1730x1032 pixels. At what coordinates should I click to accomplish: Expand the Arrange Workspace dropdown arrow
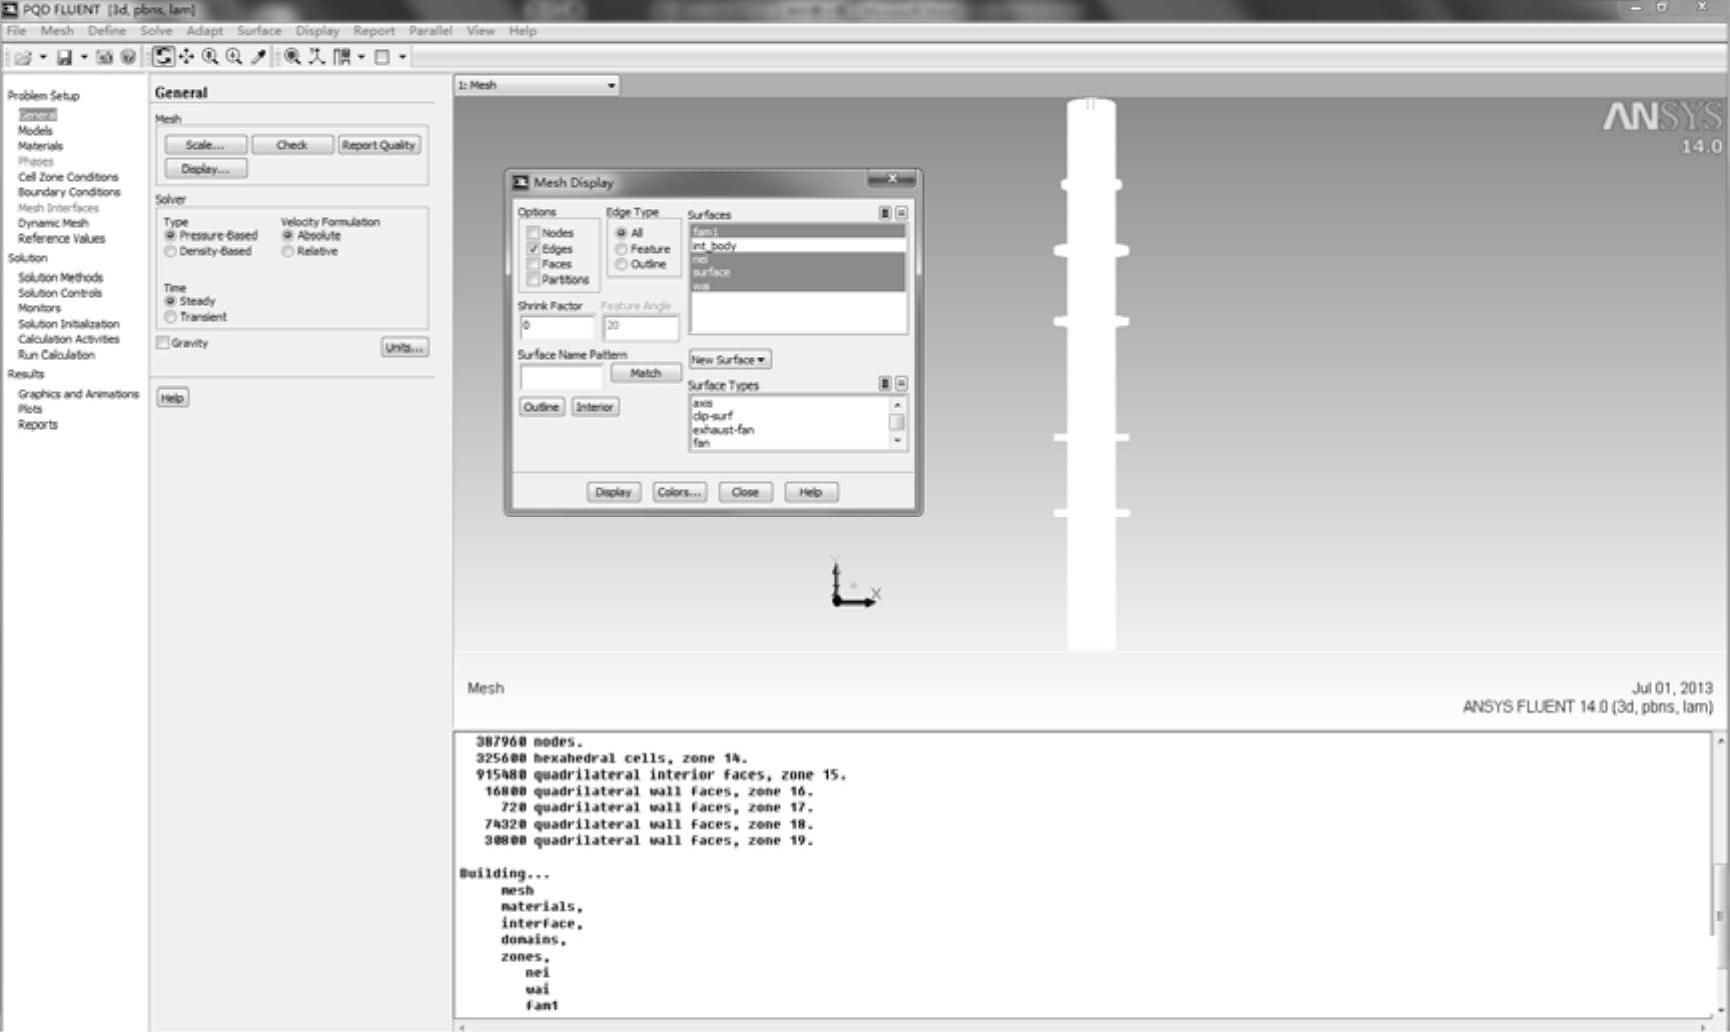coord(361,57)
